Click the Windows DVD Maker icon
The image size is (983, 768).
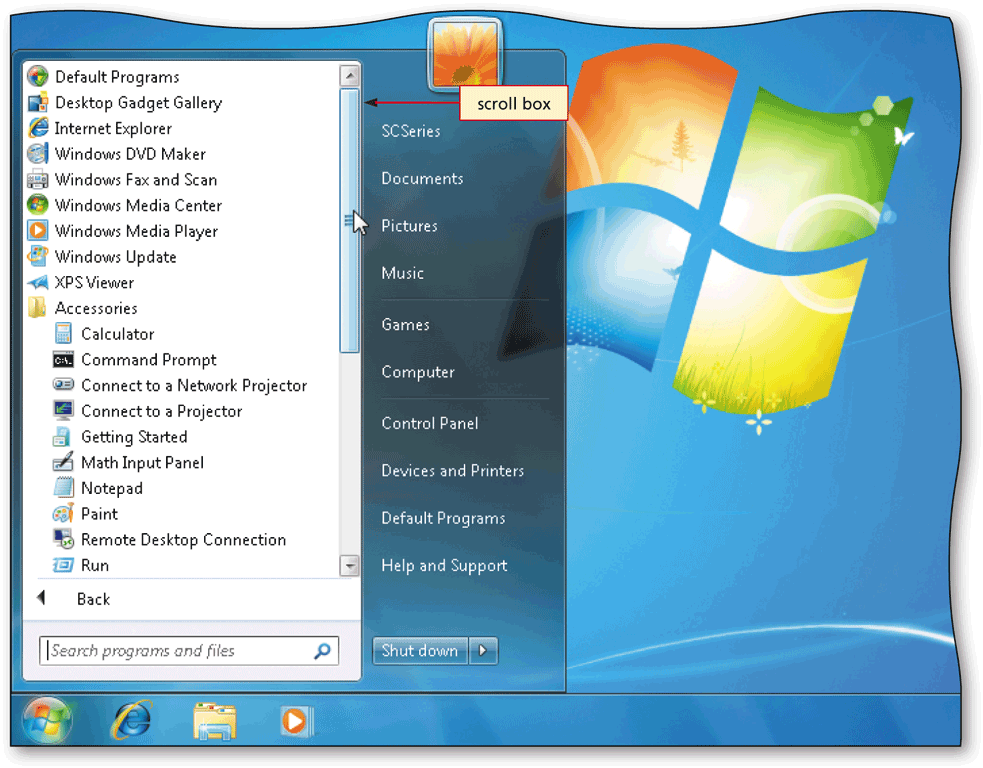click(x=38, y=154)
